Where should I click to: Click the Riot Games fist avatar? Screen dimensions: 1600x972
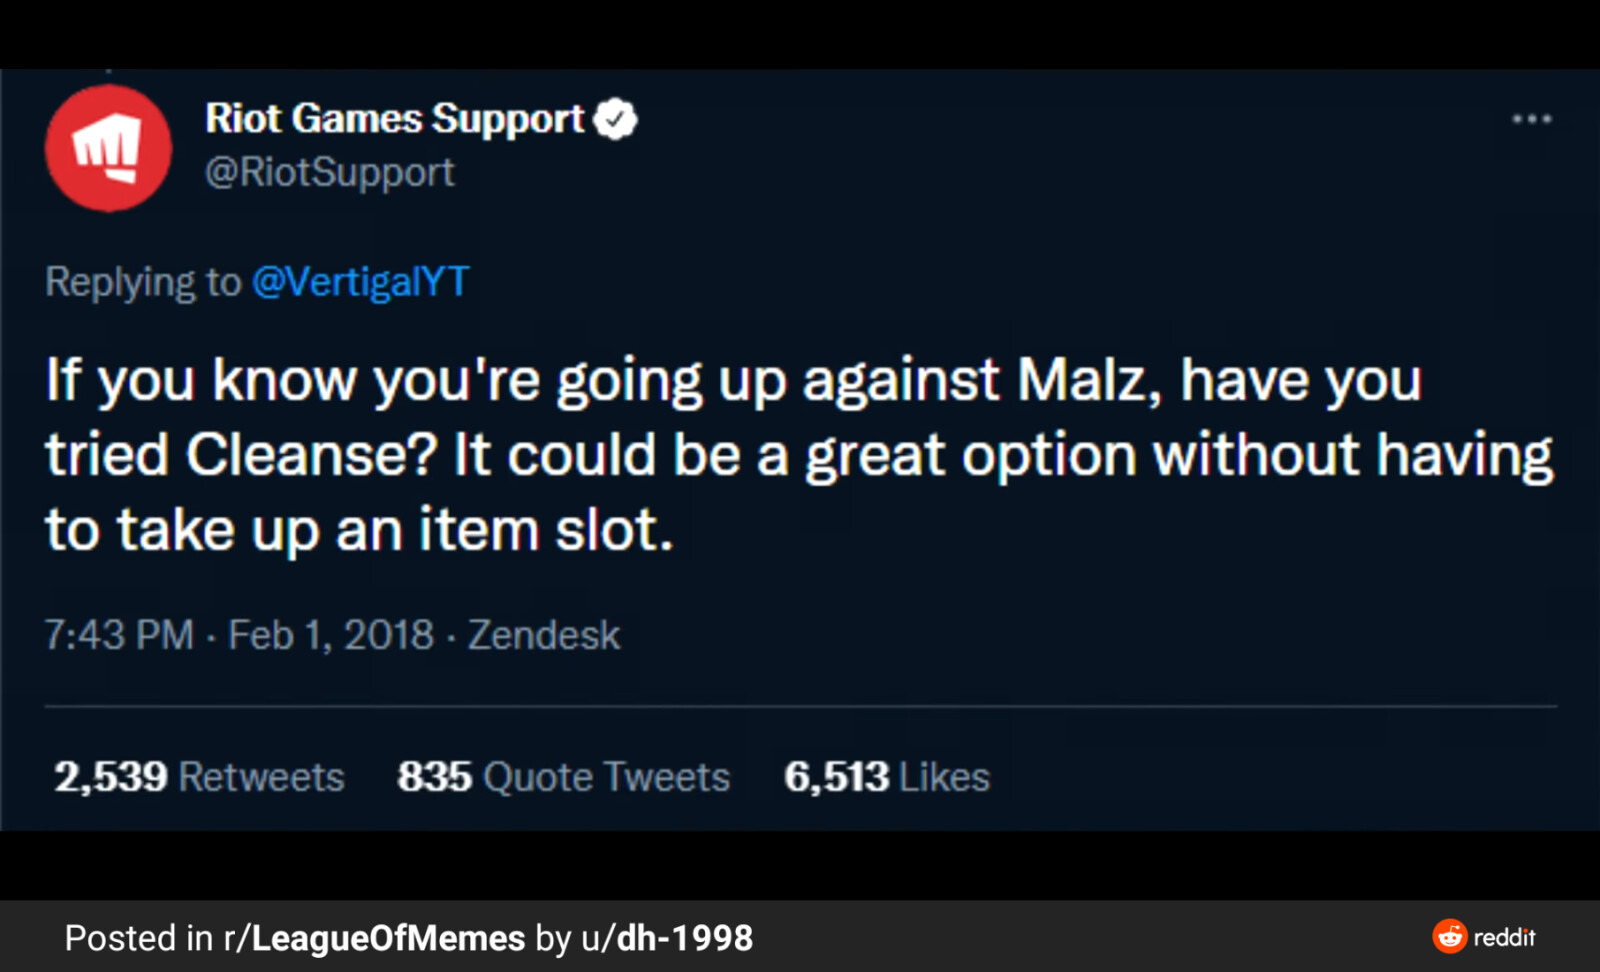(x=108, y=148)
